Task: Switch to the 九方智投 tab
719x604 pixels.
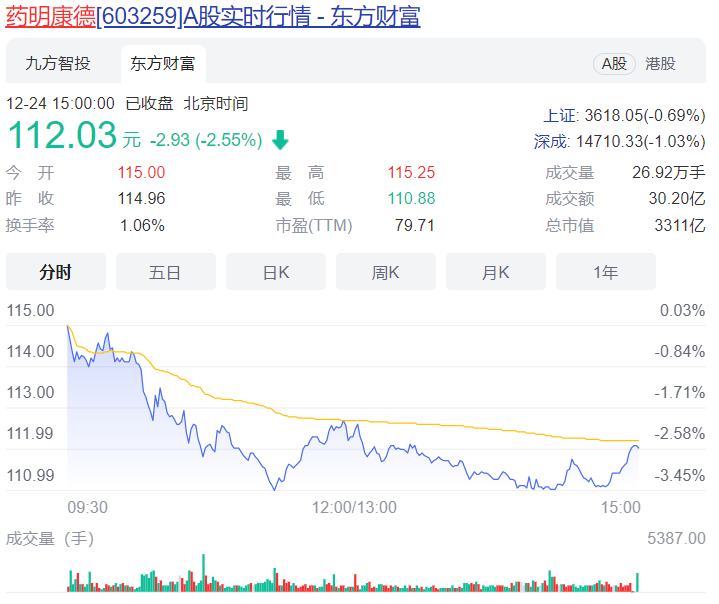Action: click(58, 63)
